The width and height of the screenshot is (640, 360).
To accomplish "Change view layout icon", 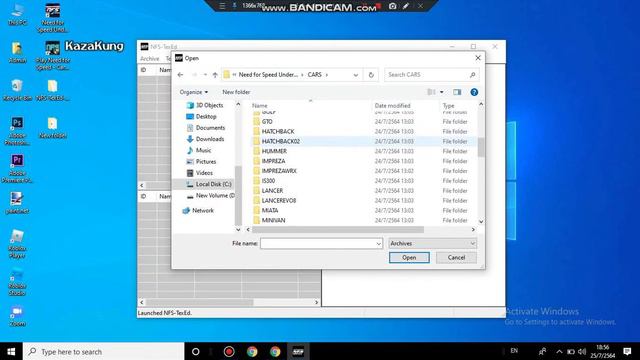I will point(431,92).
